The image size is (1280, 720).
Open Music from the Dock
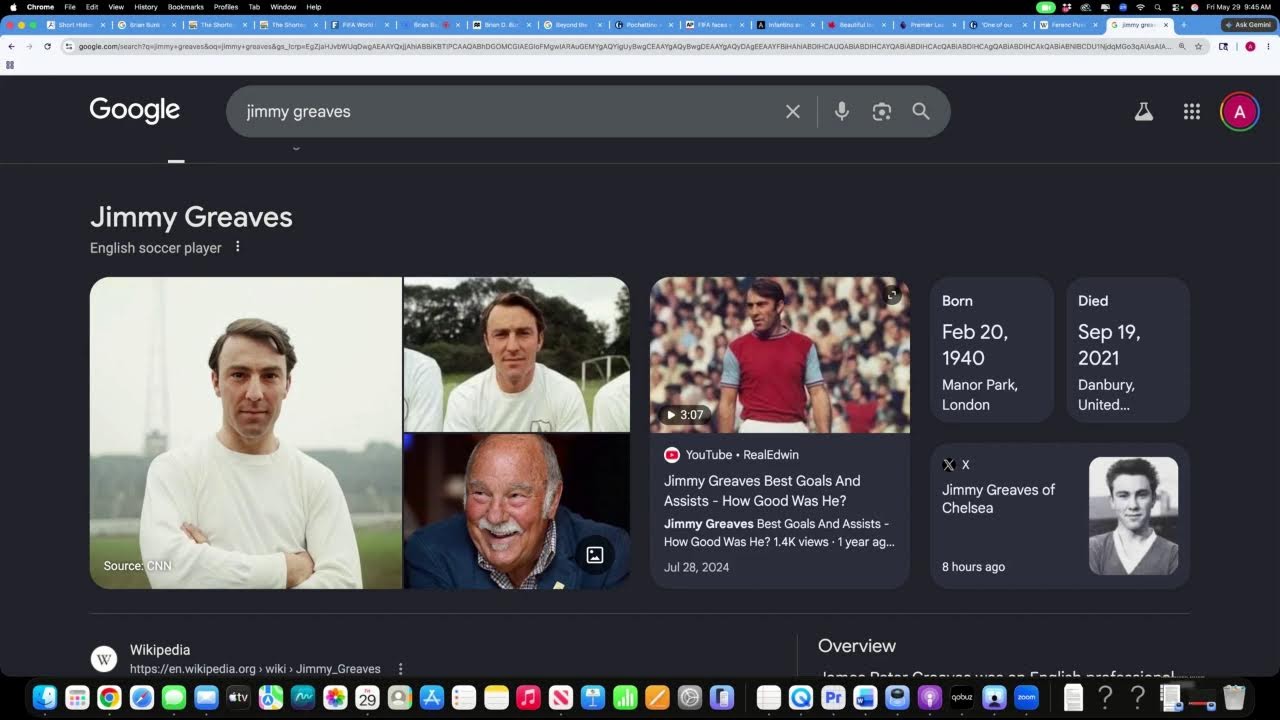point(528,697)
